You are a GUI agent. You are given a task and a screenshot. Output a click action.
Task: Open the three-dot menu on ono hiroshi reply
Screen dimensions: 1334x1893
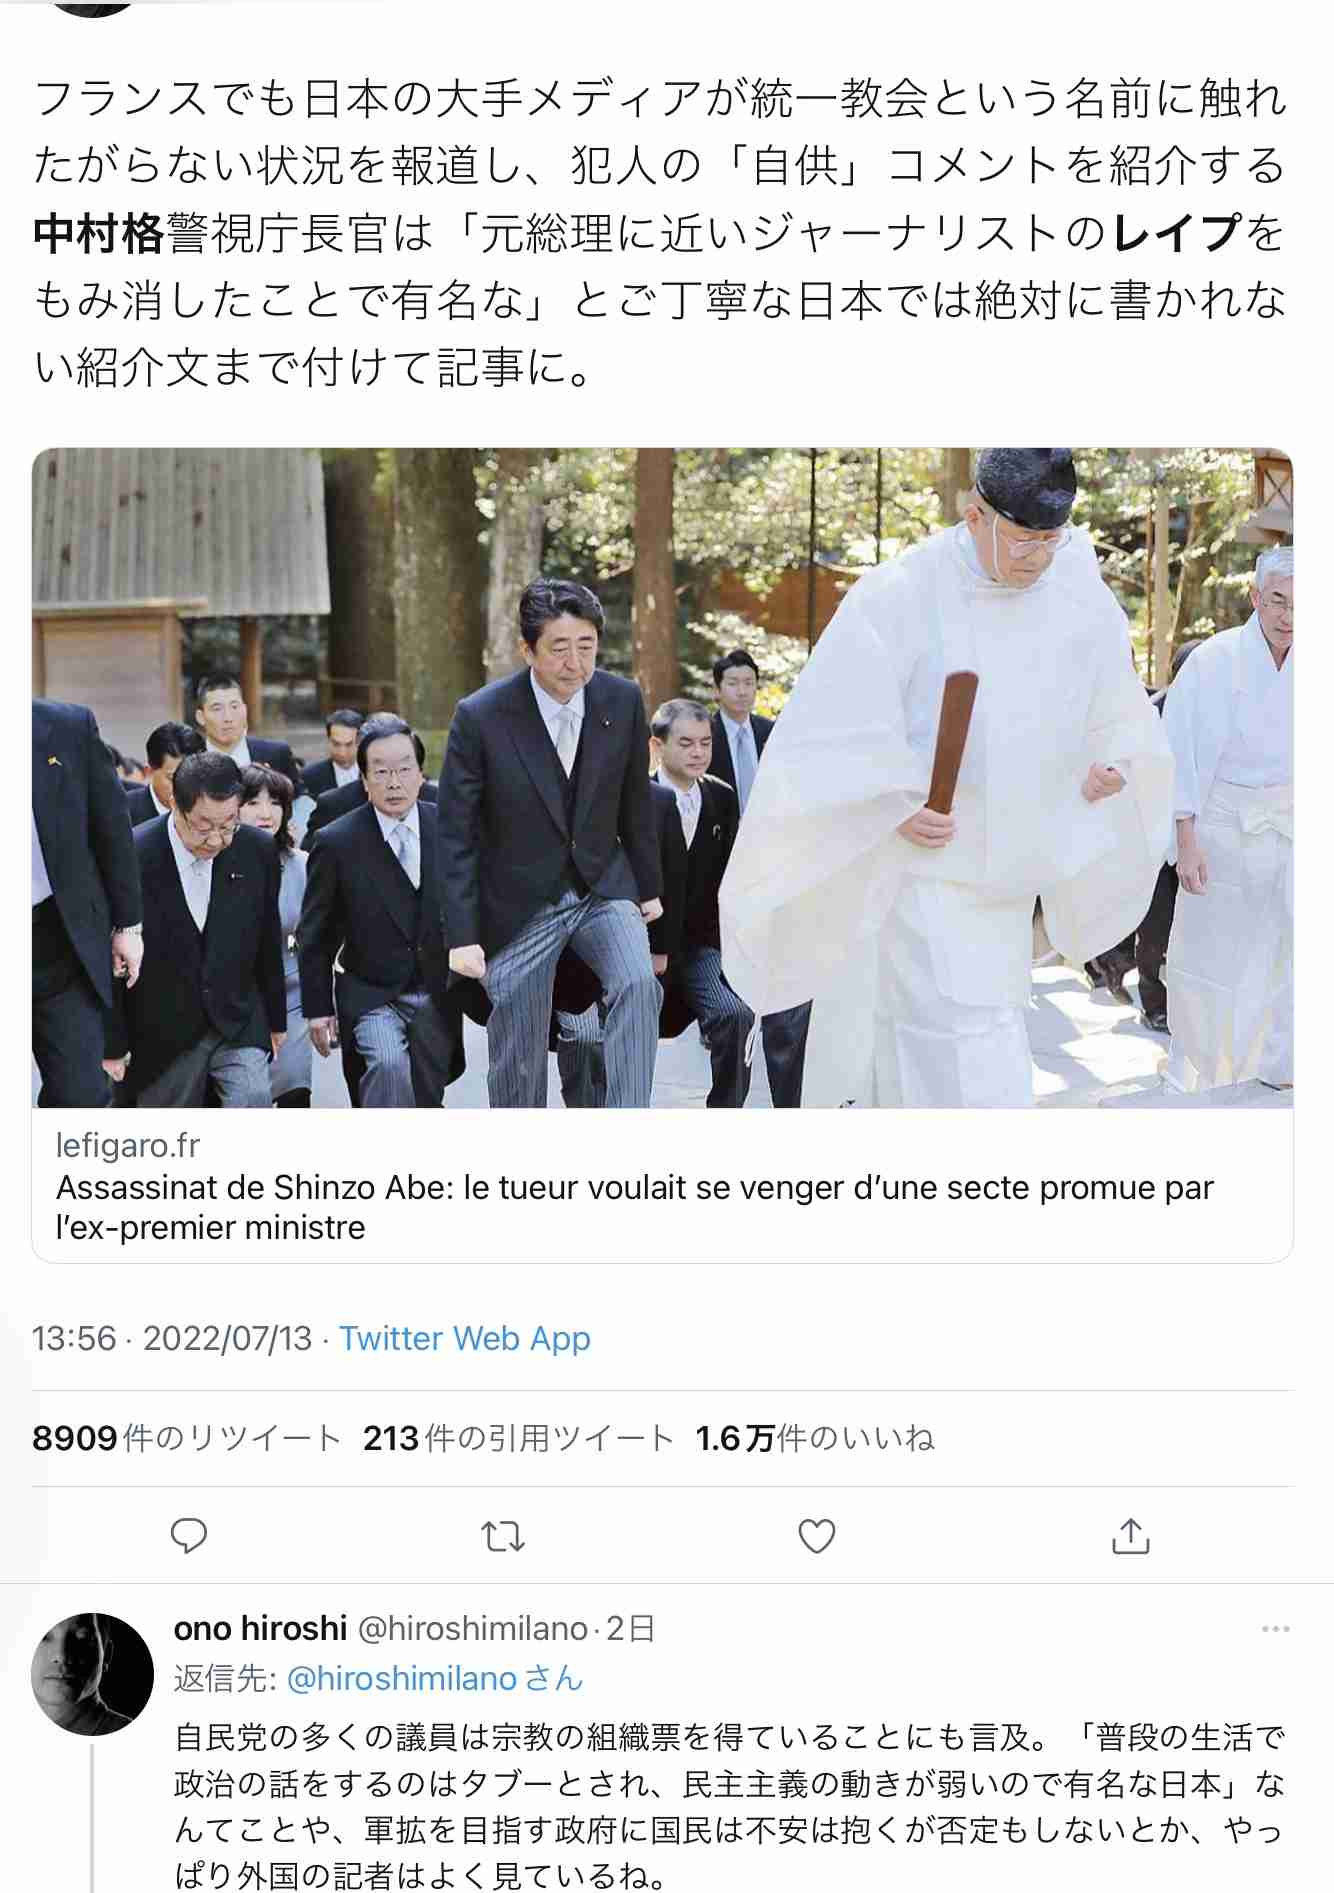(1275, 1629)
